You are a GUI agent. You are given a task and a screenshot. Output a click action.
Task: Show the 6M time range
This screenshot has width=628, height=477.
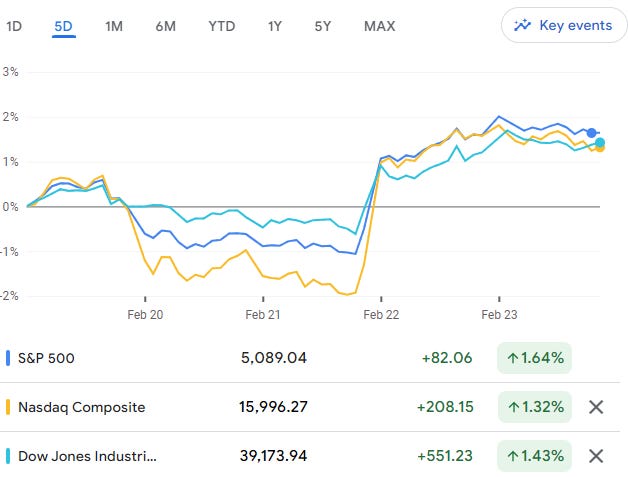pyautogui.click(x=165, y=26)
